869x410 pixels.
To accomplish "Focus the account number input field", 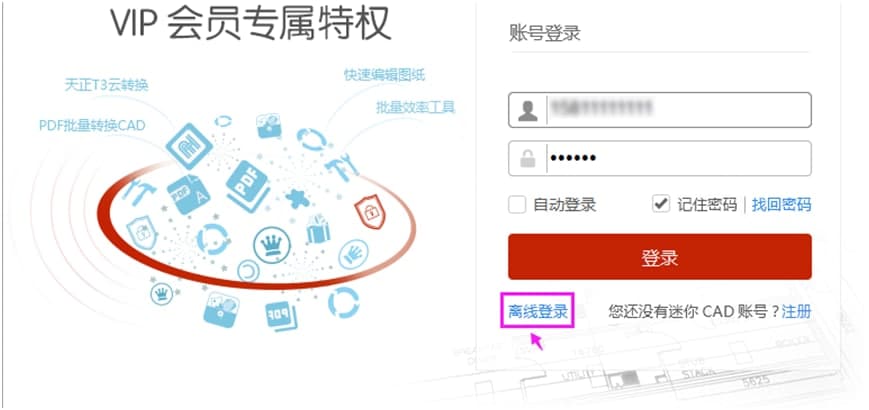I will pos(660,110).
